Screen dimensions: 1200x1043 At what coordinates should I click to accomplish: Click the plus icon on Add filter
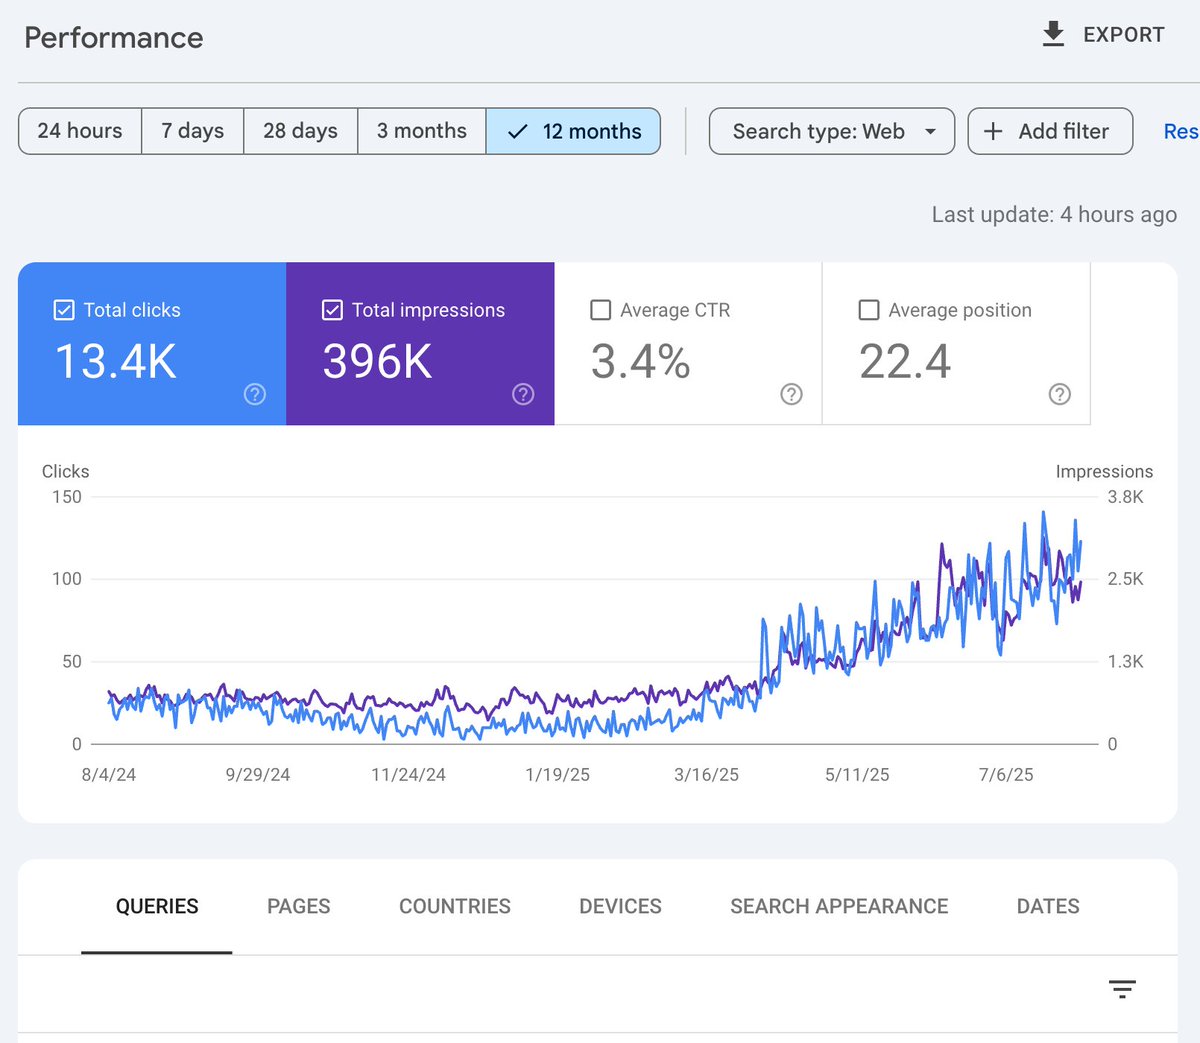(992, 131)
